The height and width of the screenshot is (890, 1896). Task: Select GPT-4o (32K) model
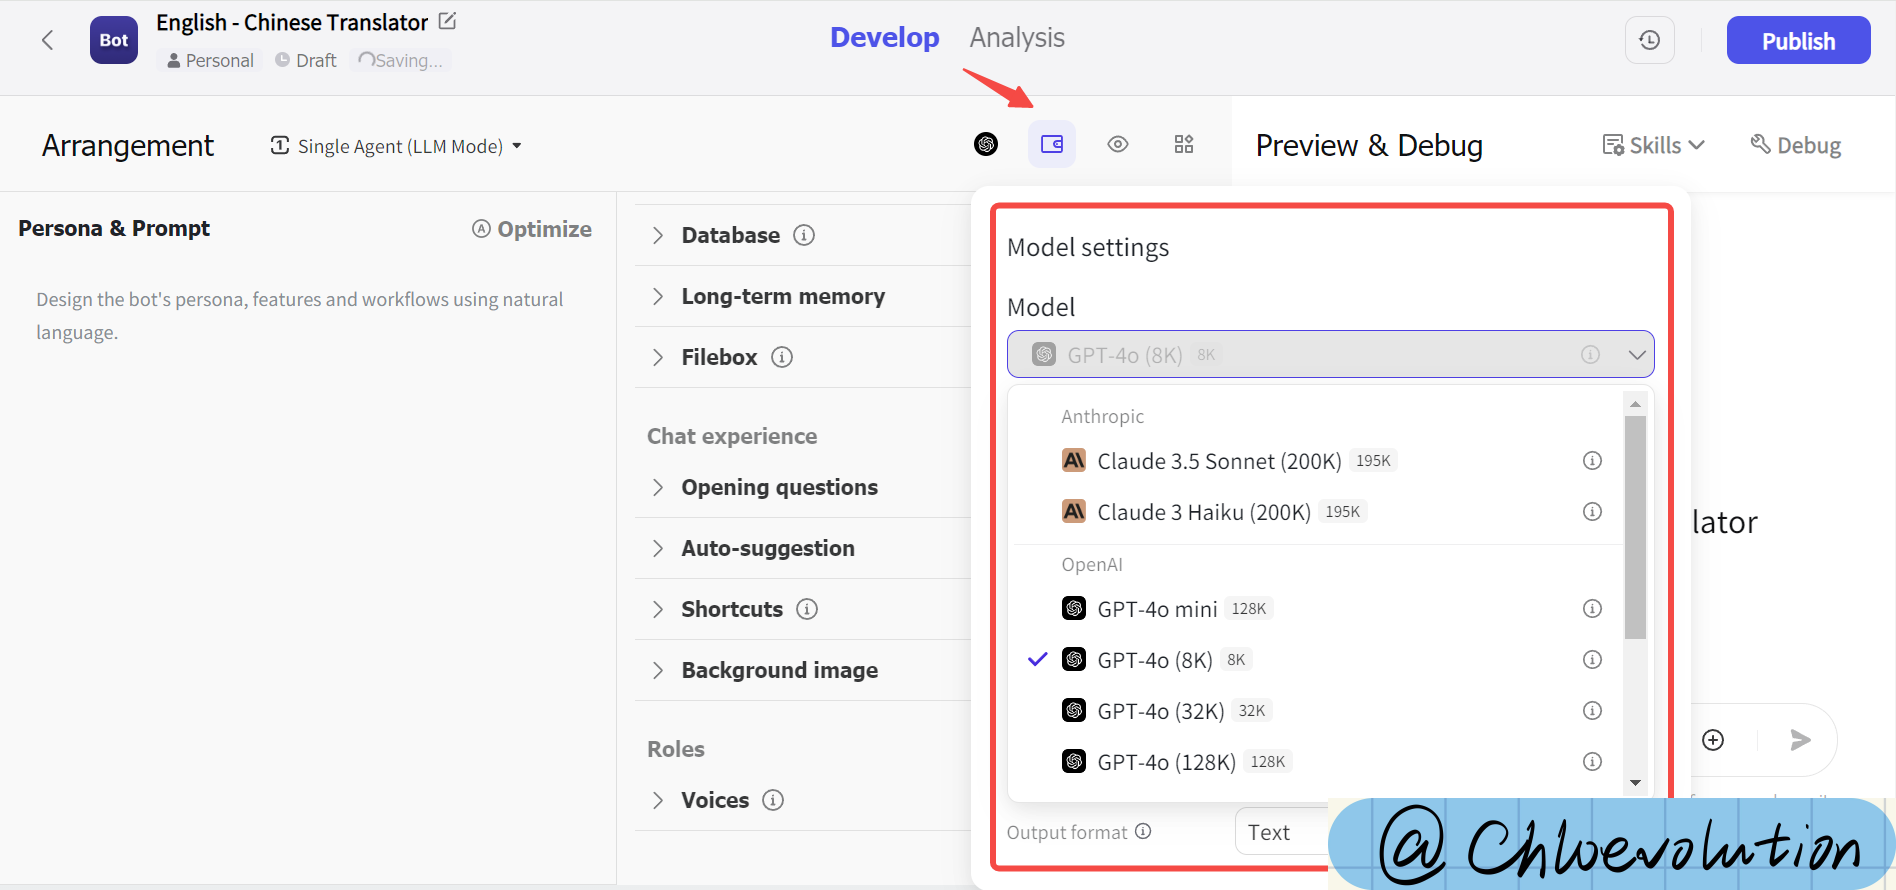(x=1316, y=711)
